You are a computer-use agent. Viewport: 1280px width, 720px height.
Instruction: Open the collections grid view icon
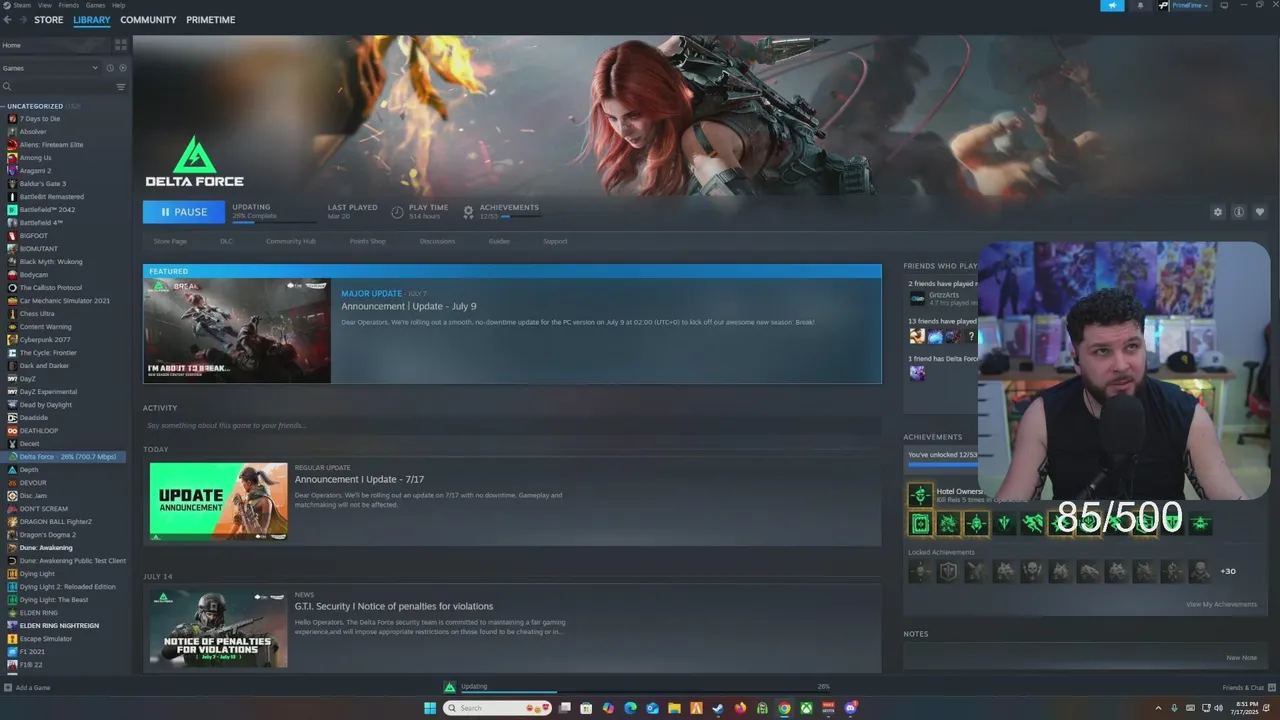click(121, 45)
